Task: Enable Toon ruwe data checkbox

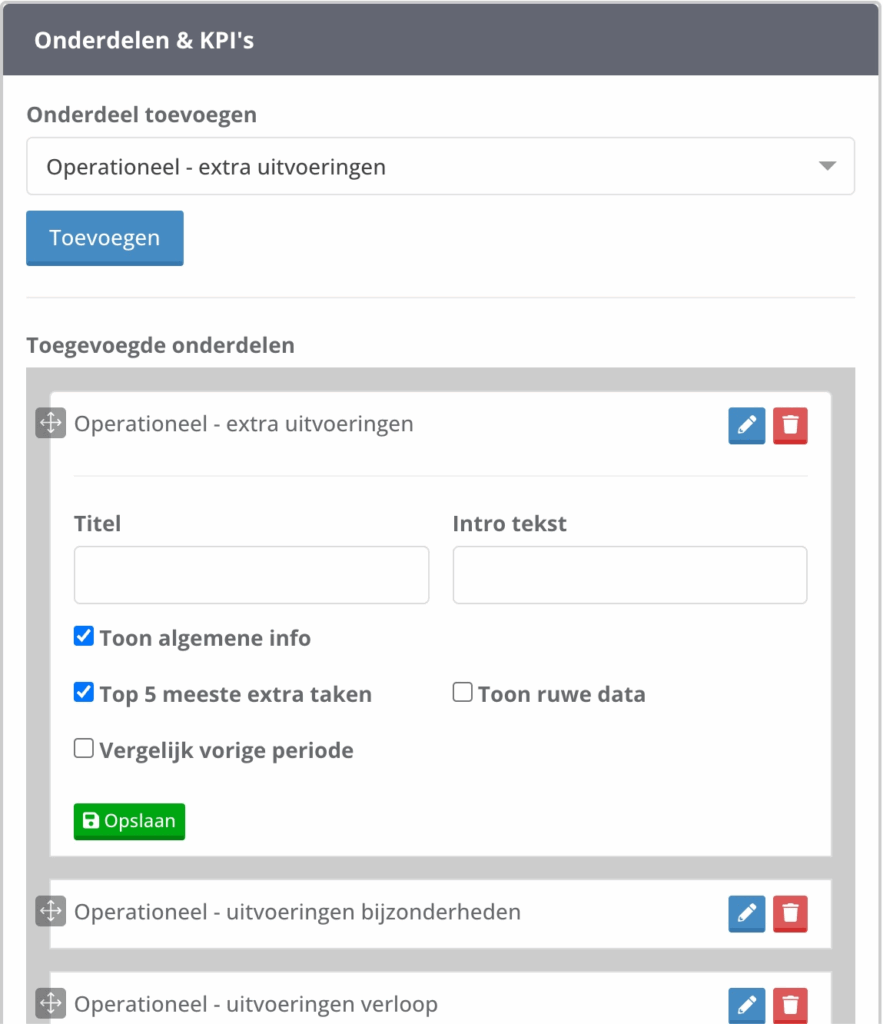Action: (x=462, y=692)
